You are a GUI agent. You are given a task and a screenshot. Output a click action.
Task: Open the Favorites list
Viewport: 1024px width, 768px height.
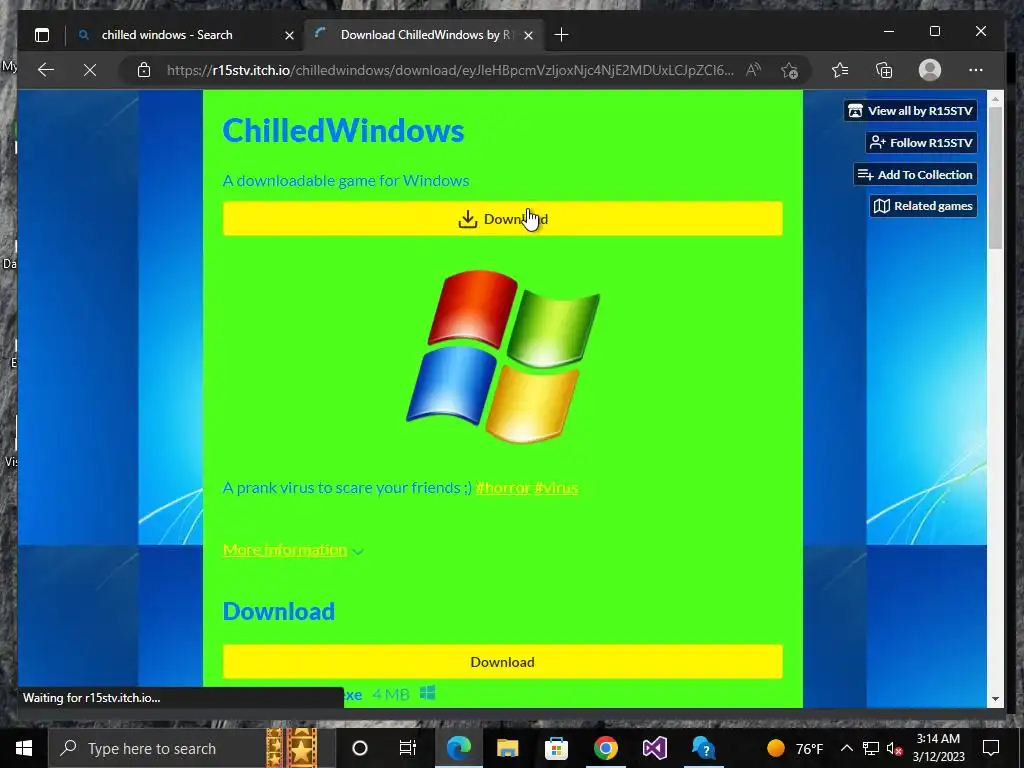(840, 70)
